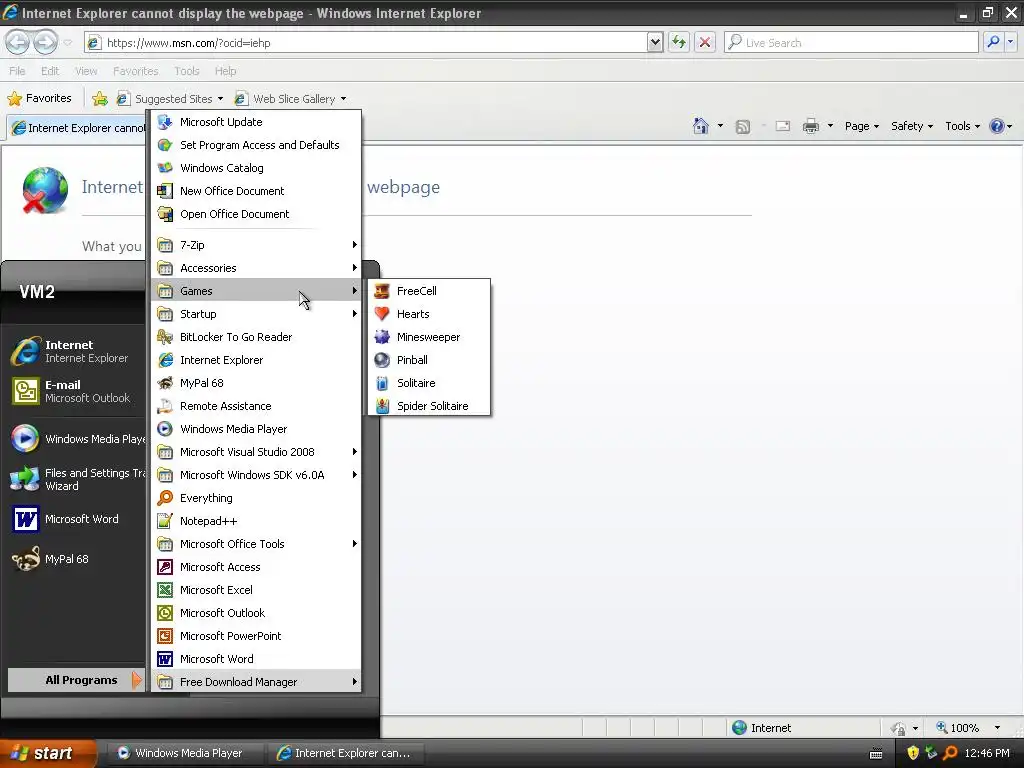Expand Microsoft Visual Studio 2008 folder
The image size is (1024, 768).
coord(256,452)
